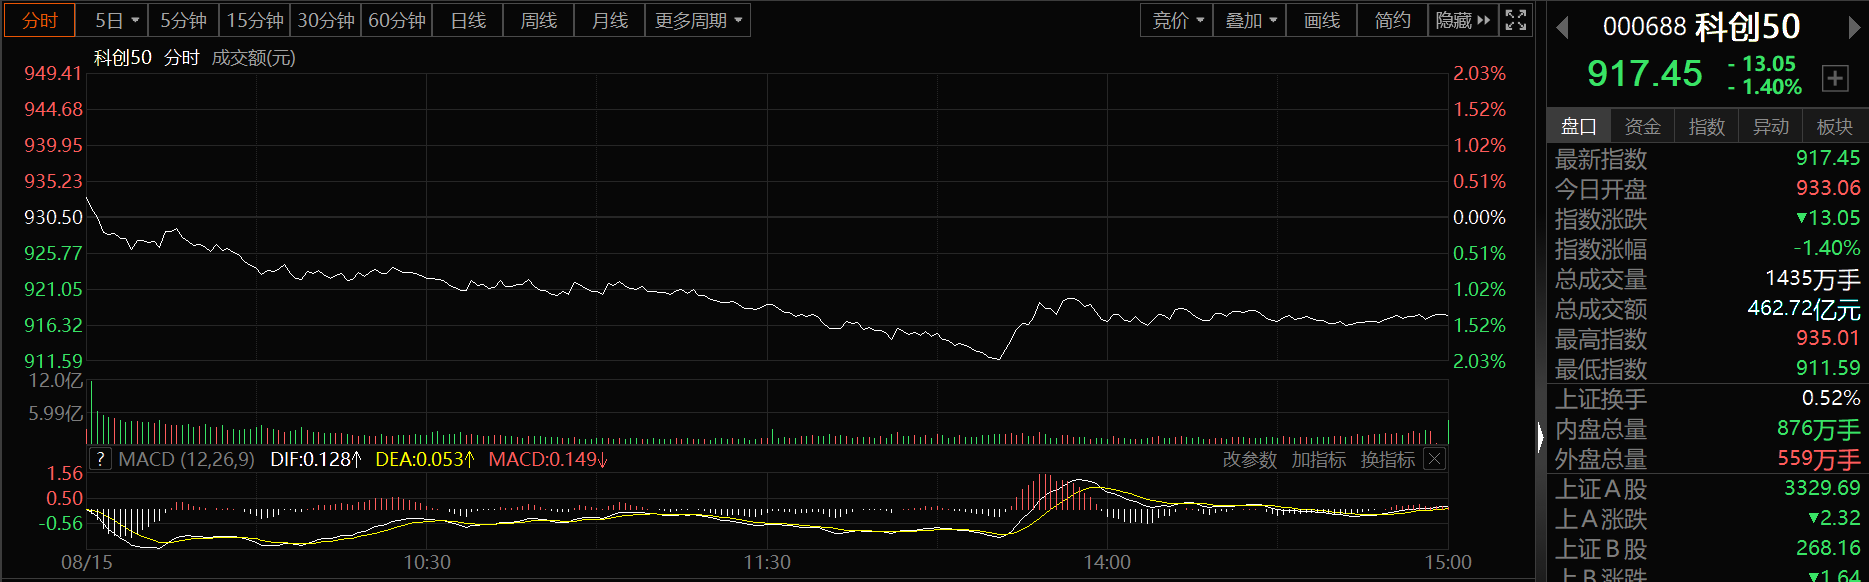This screenshot has width=1869, height=582.
Task: Click the 14:00 marker on time axis
Action: click(1107, 562)
